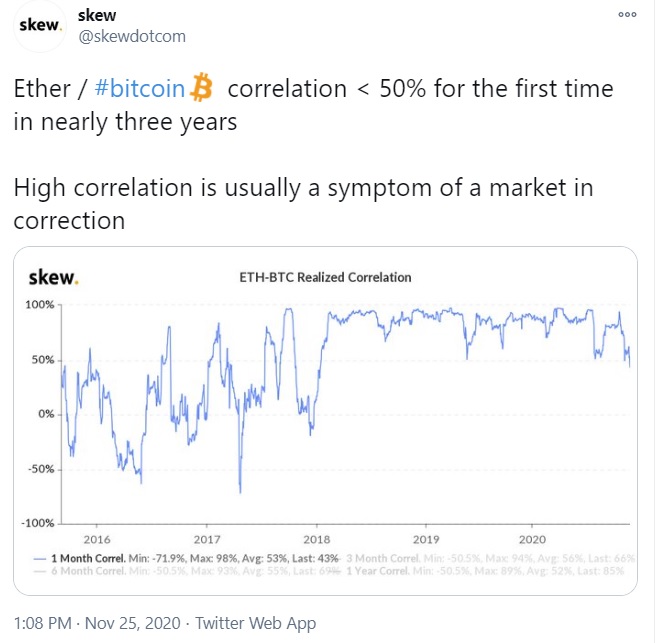The image size is (658, 643).
Task: Open the @skewdotcom handle
Action: pos(131,36)
